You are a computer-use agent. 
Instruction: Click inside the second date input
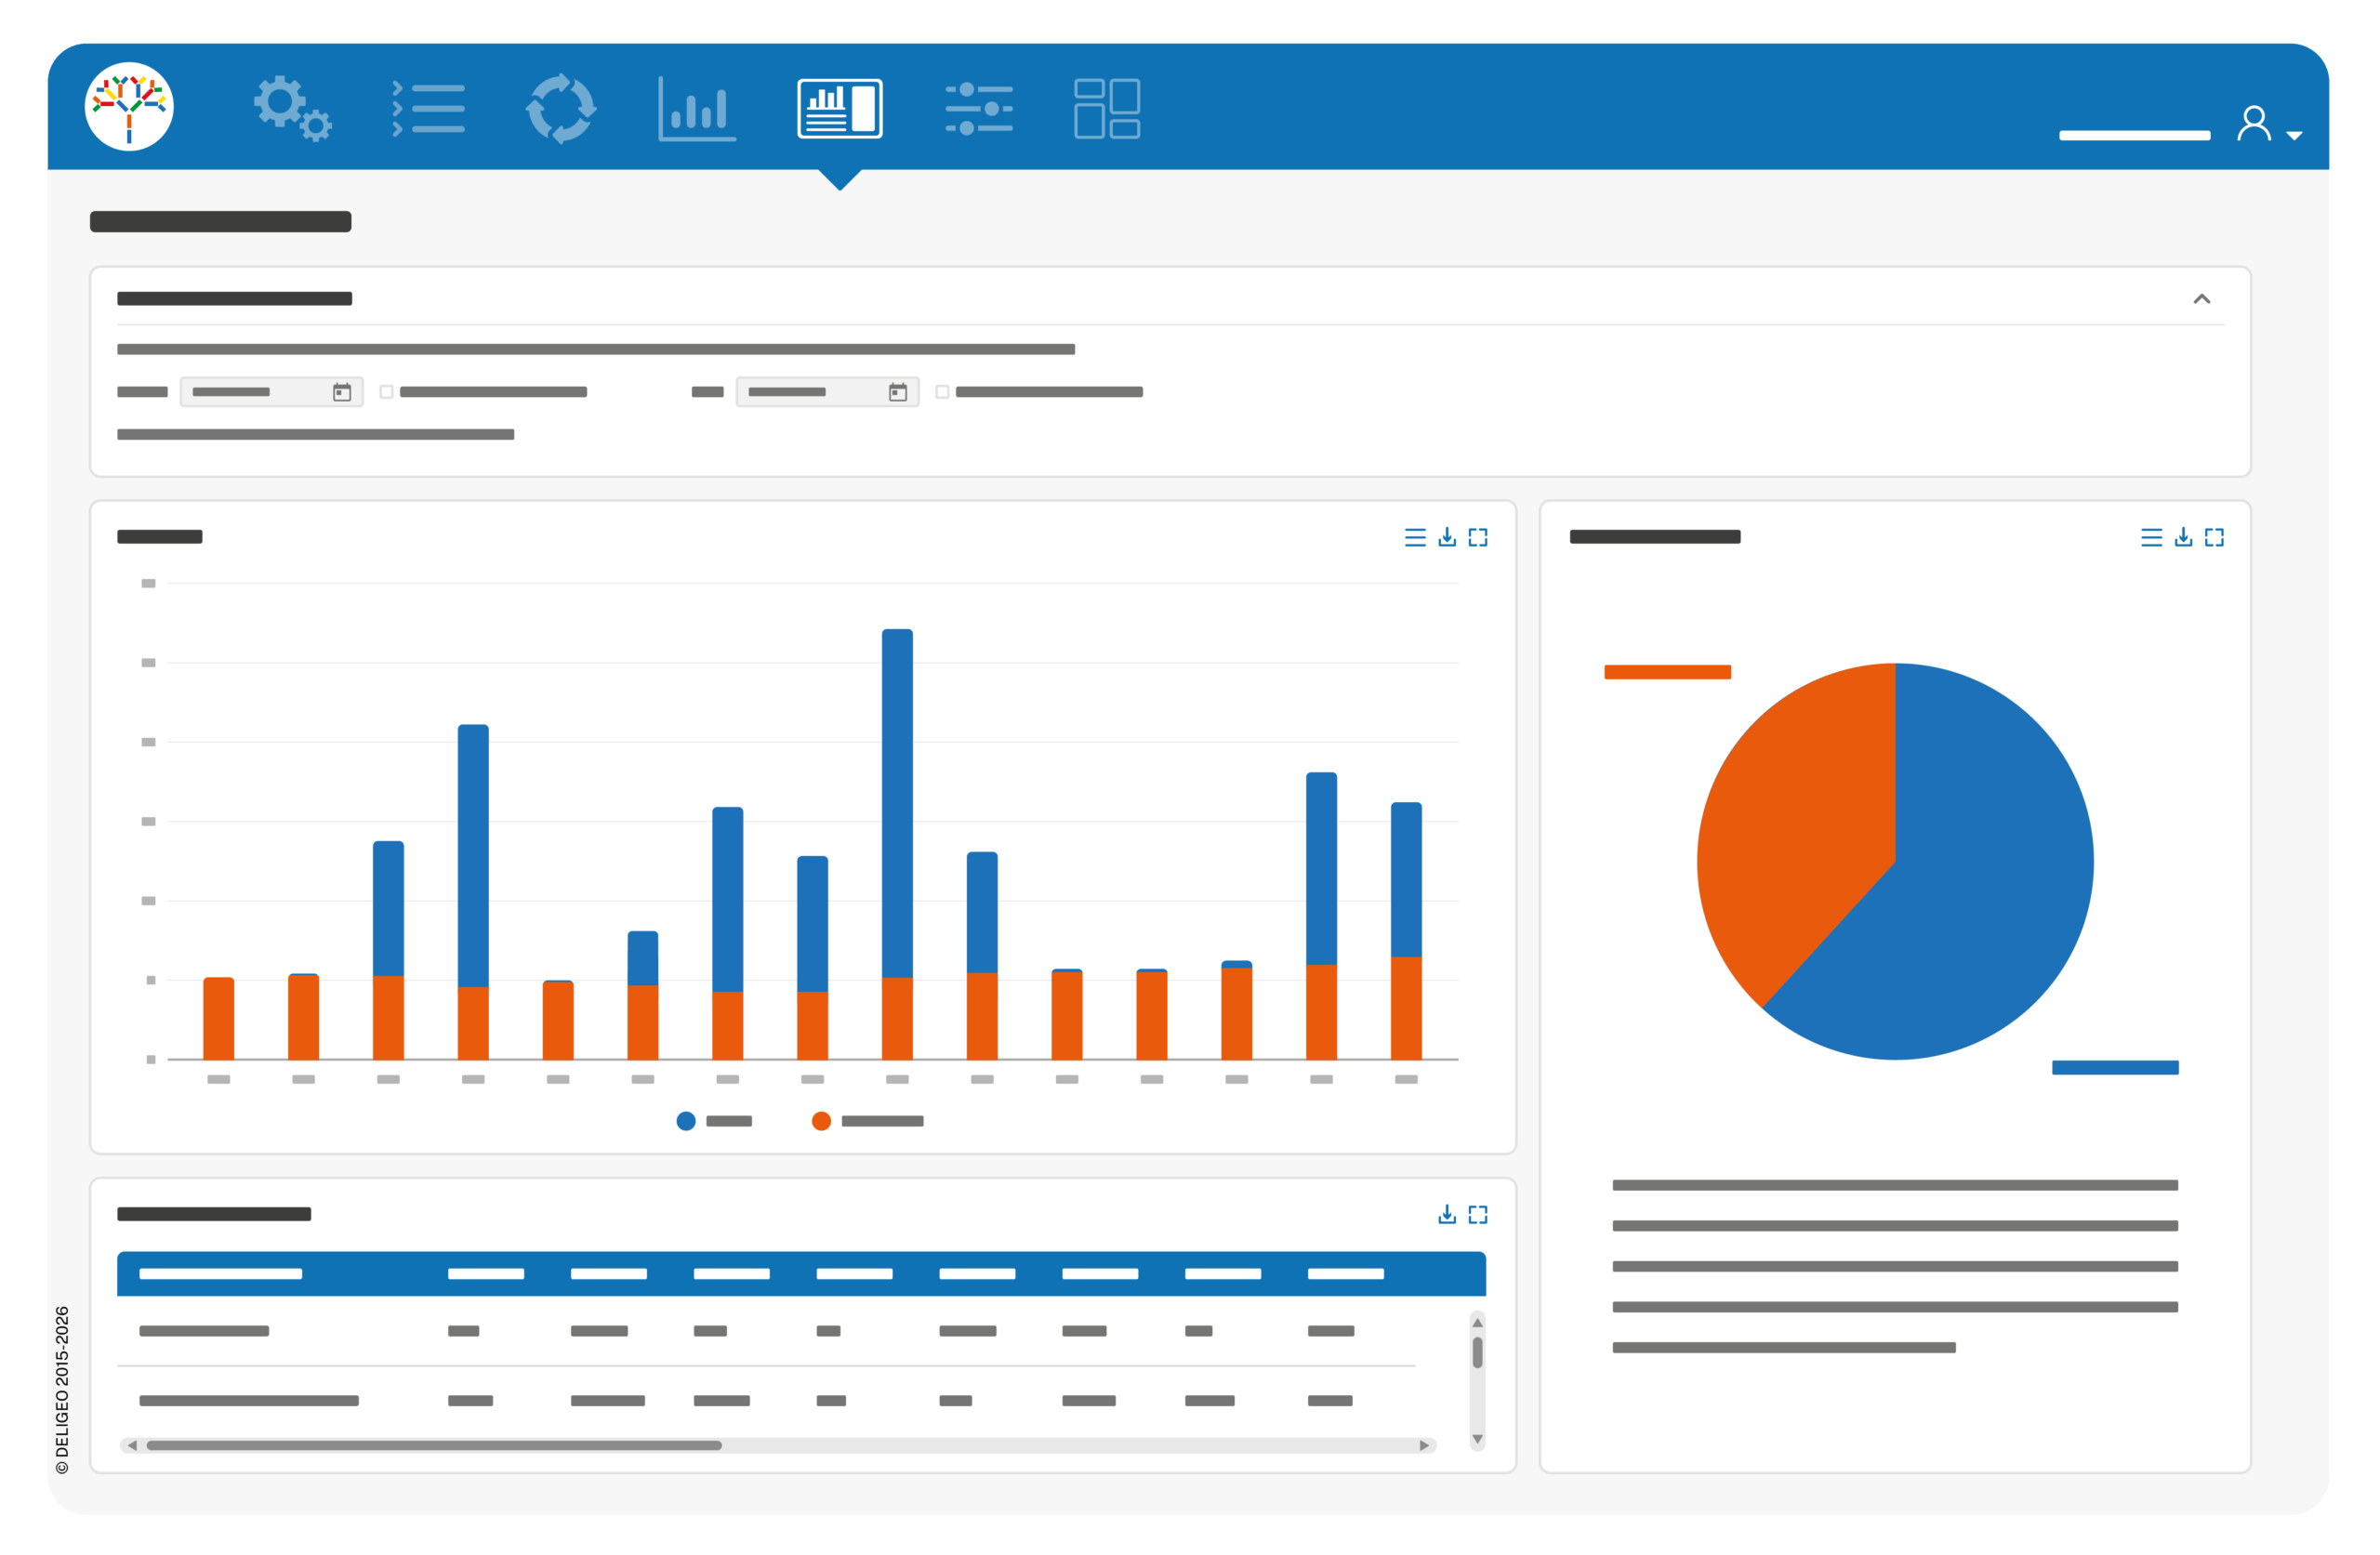tap(827, 392)
